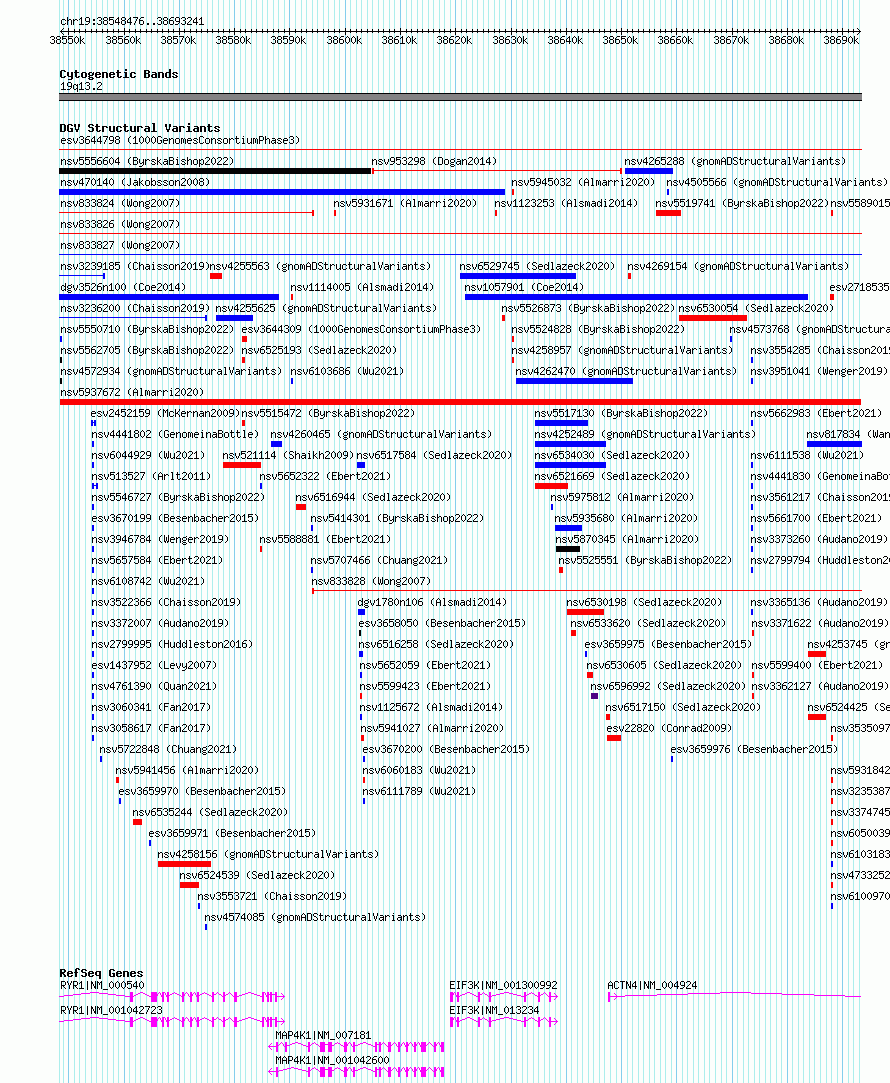Open the MAP4K1|NM_007181 gene model
This screenshot has width=890, height=1083.
356,1047
